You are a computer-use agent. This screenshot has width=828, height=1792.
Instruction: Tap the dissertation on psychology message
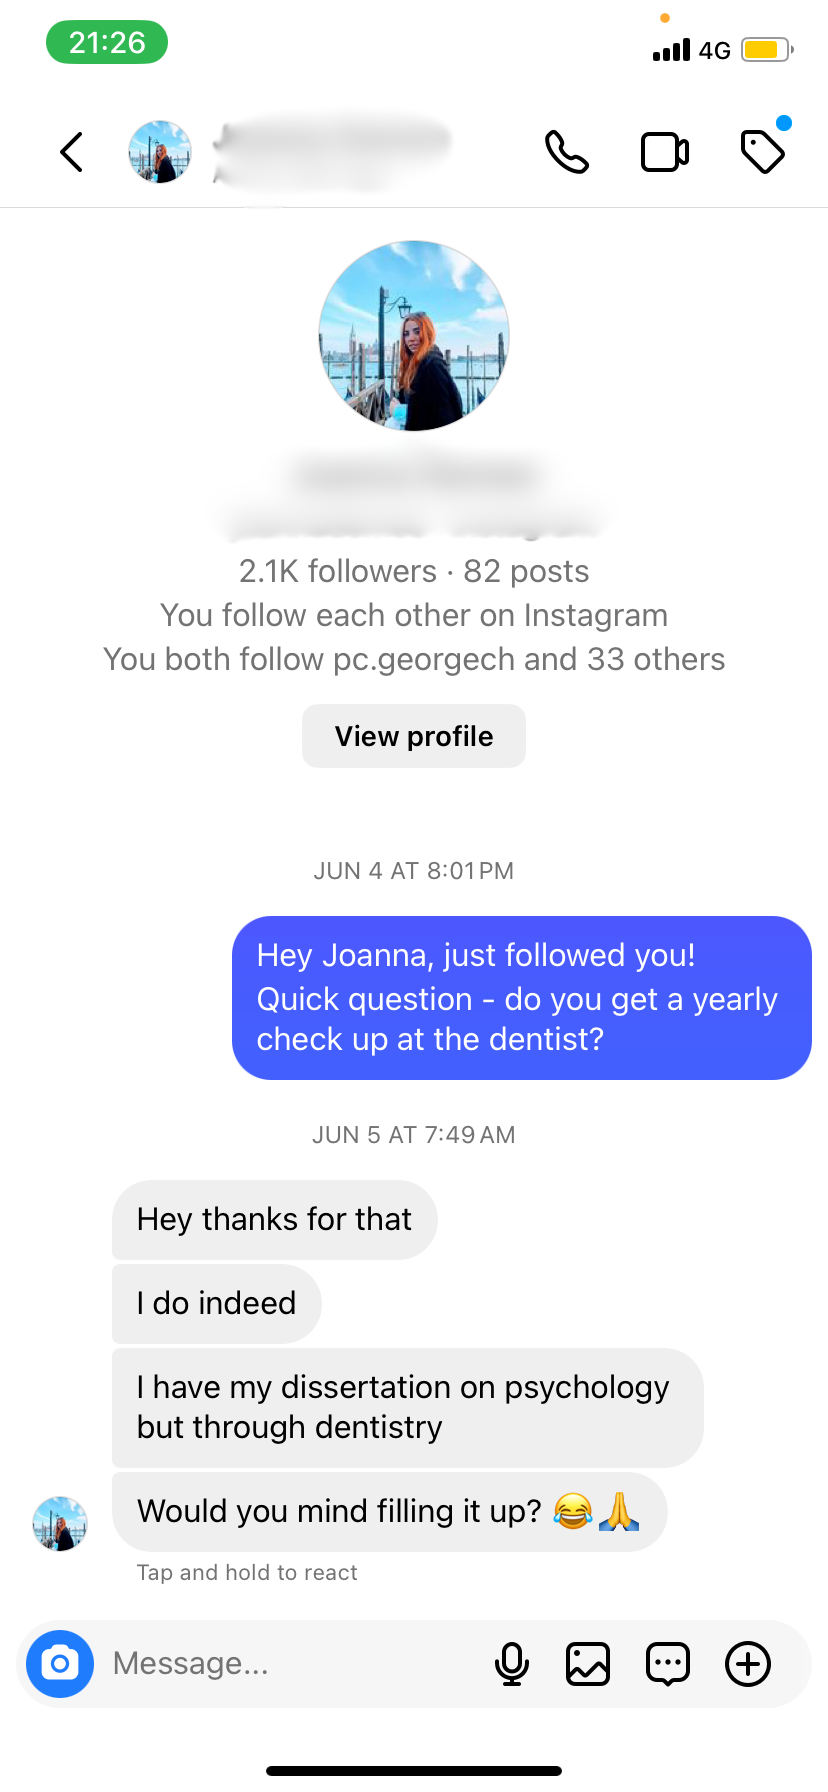407,1407
